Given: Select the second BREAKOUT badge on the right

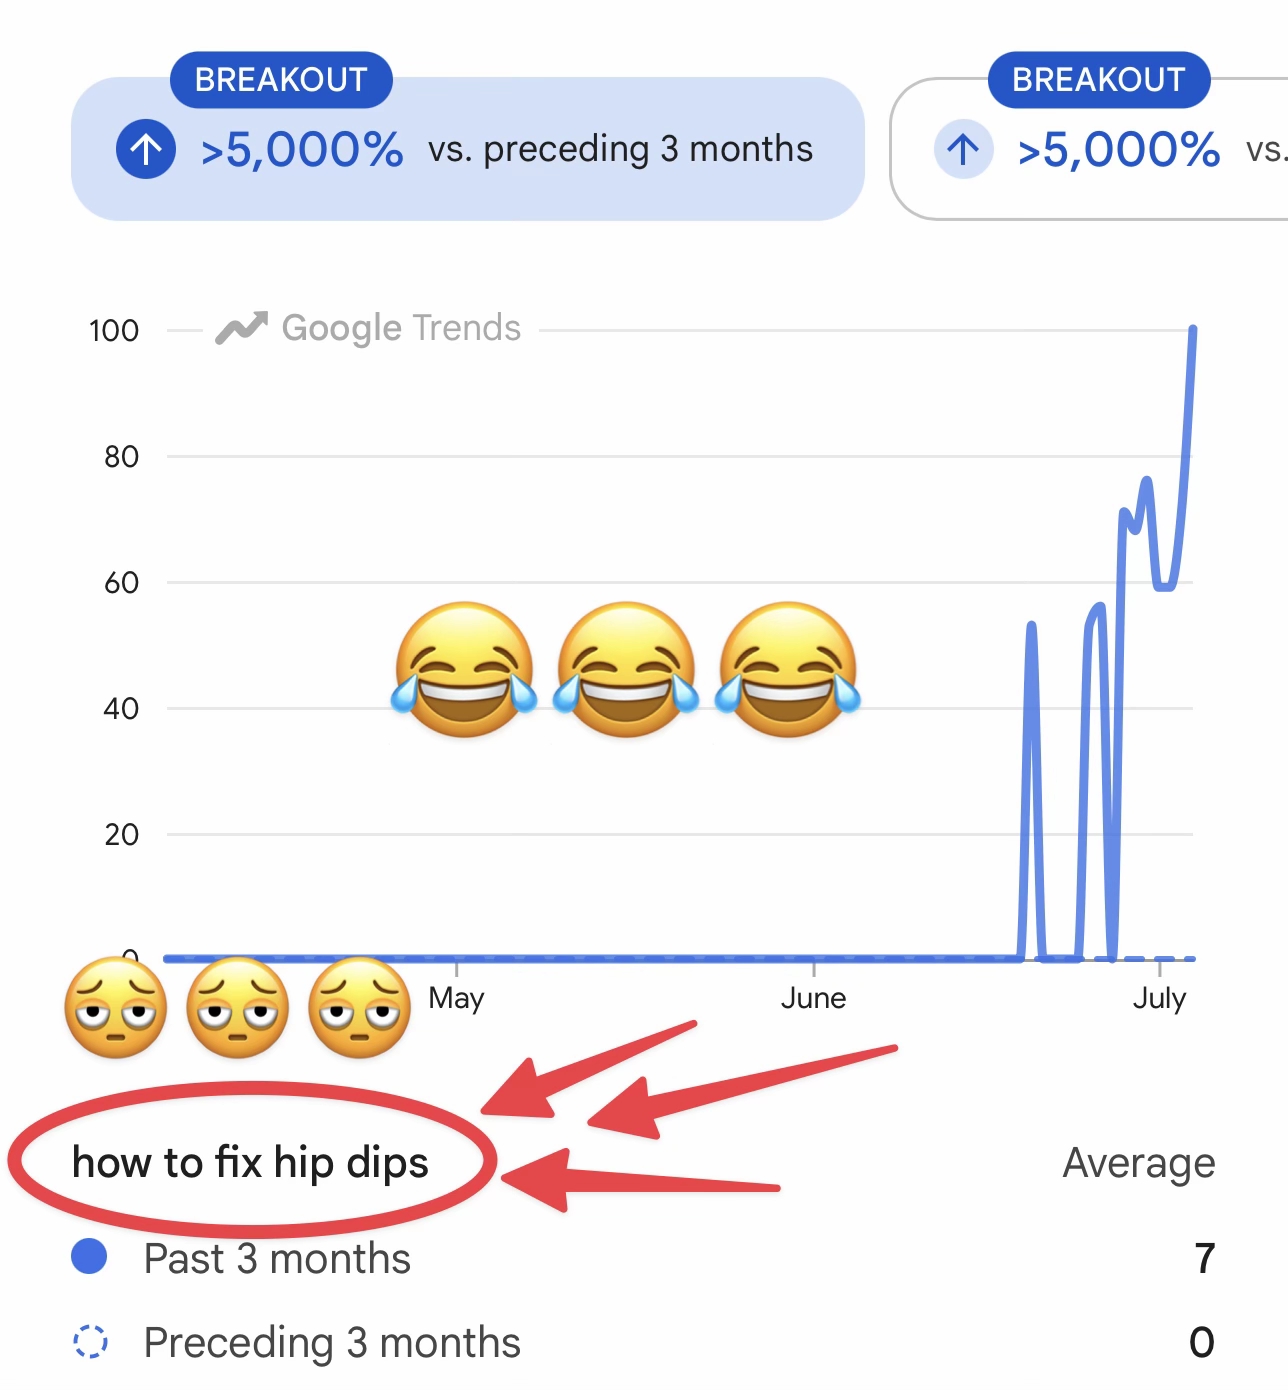Looking at the screenshot, I should (1099, 80).
